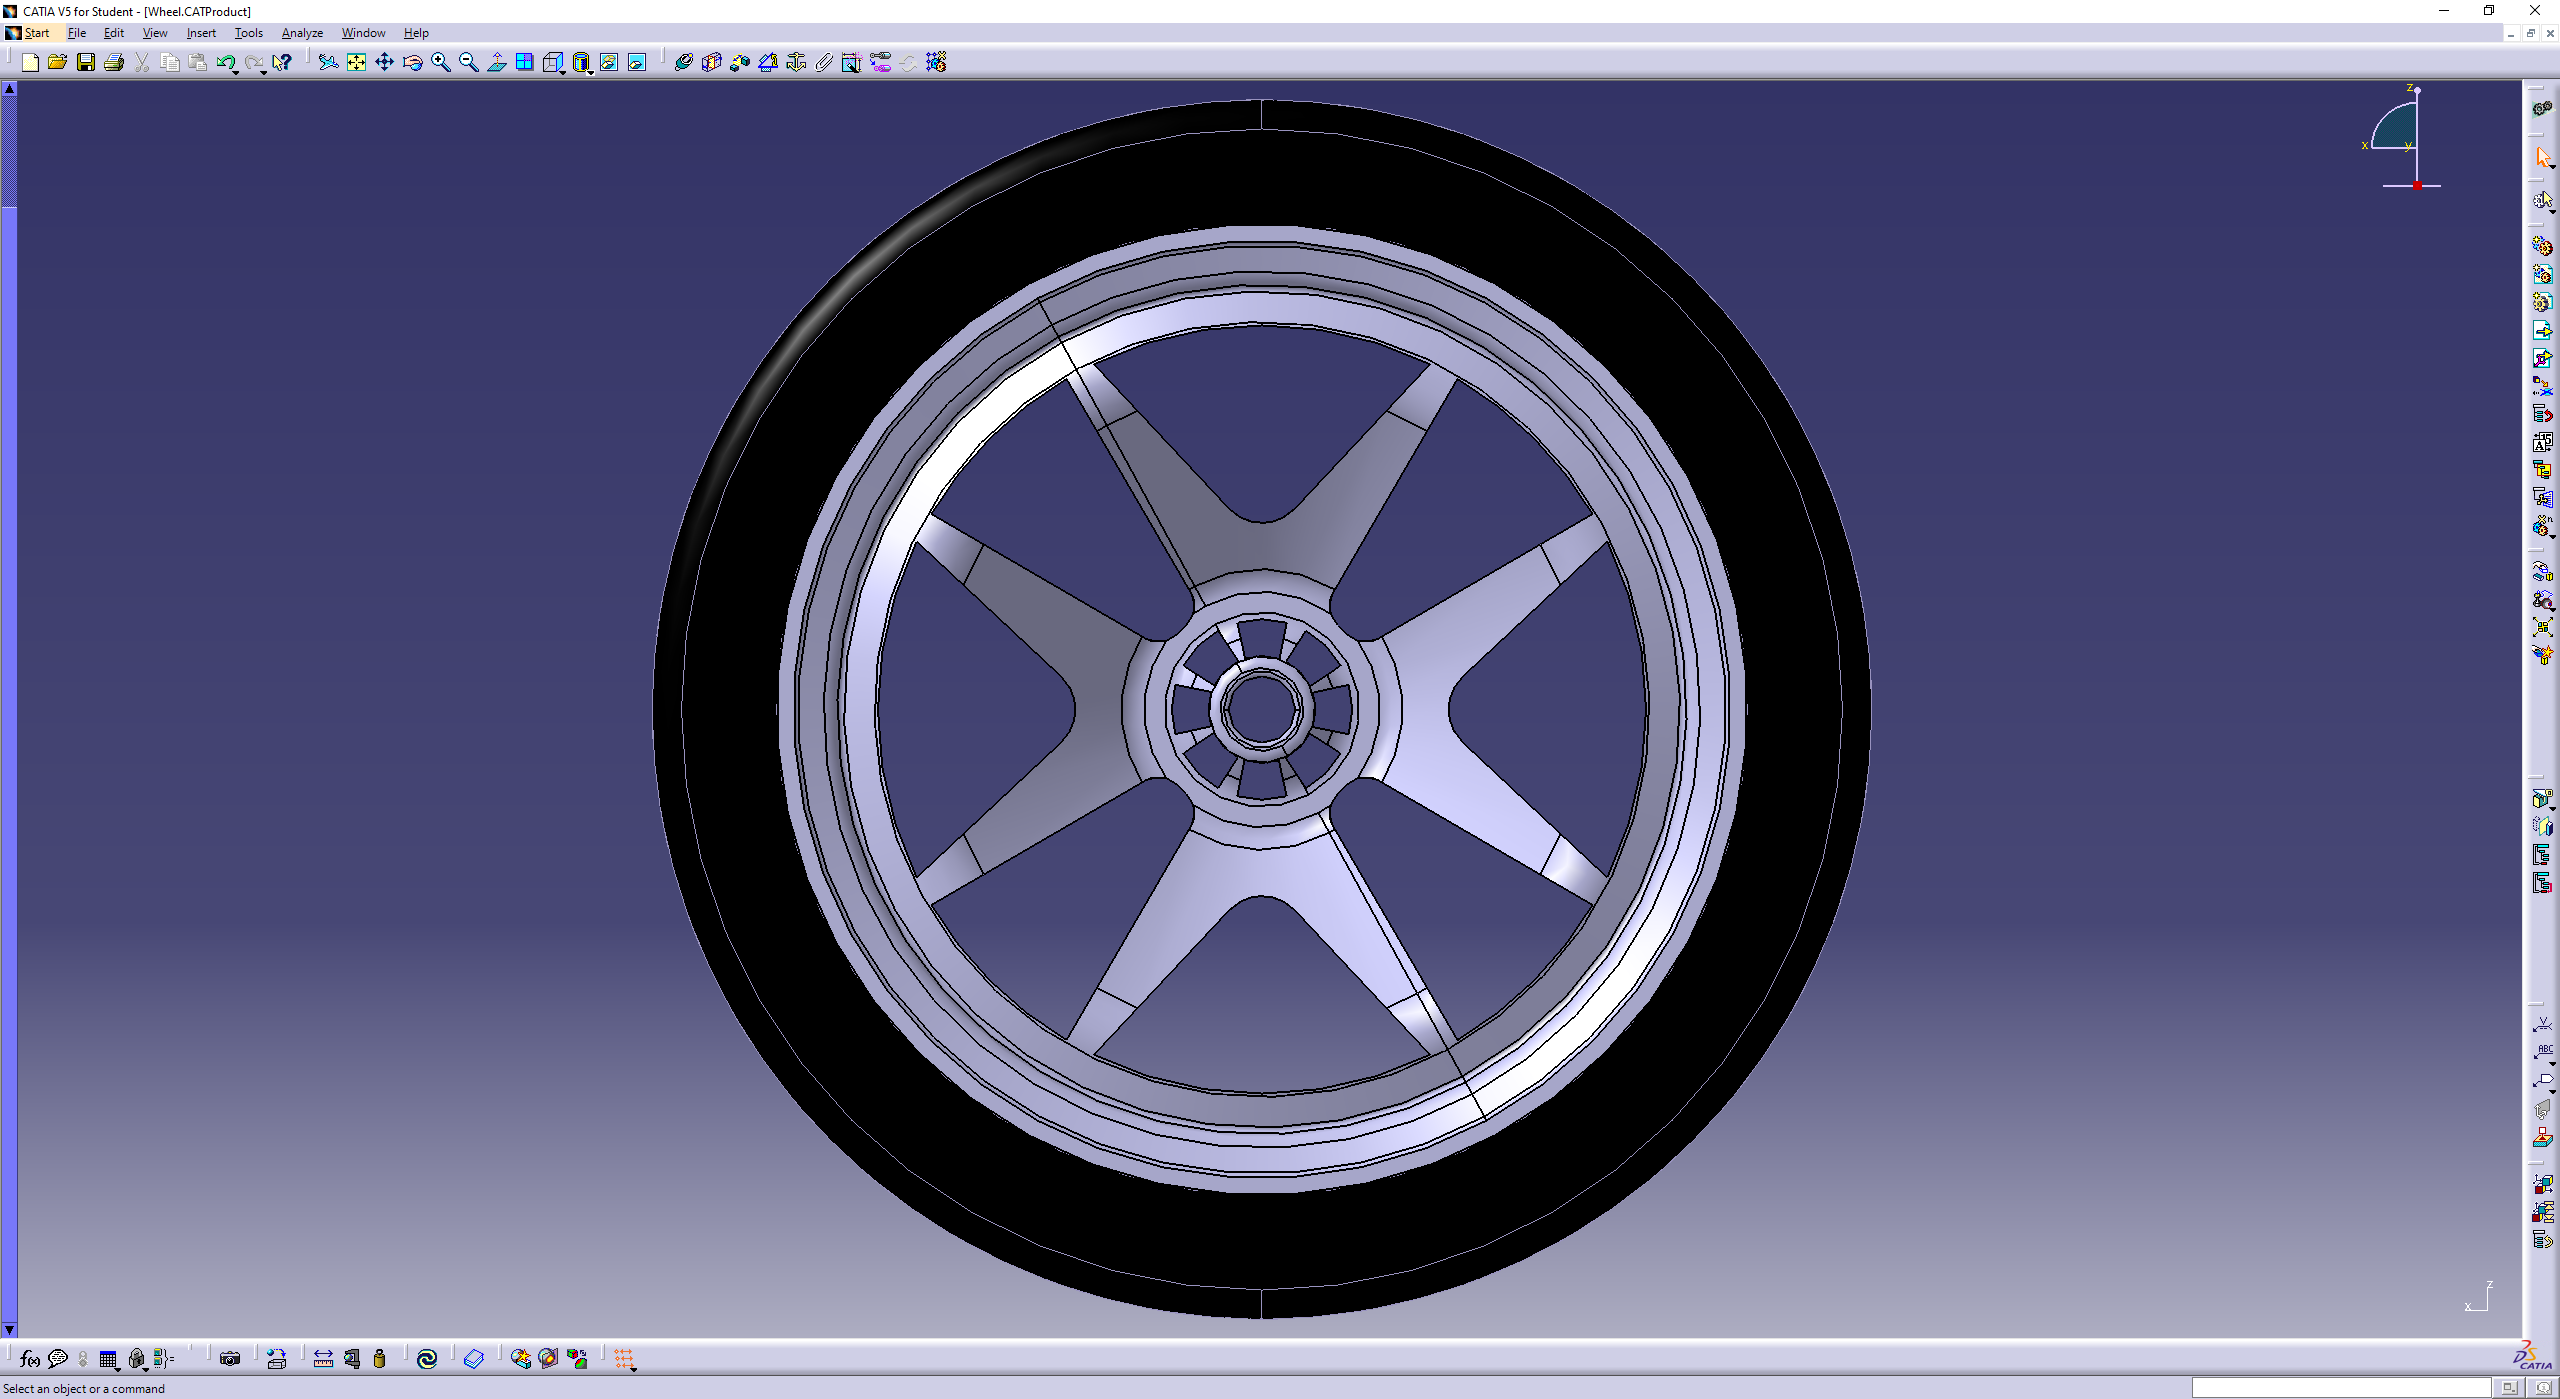Select the Measure Between ruler tool
The height and width of the screenshot is (1399, 2560).
[323, 1358]
